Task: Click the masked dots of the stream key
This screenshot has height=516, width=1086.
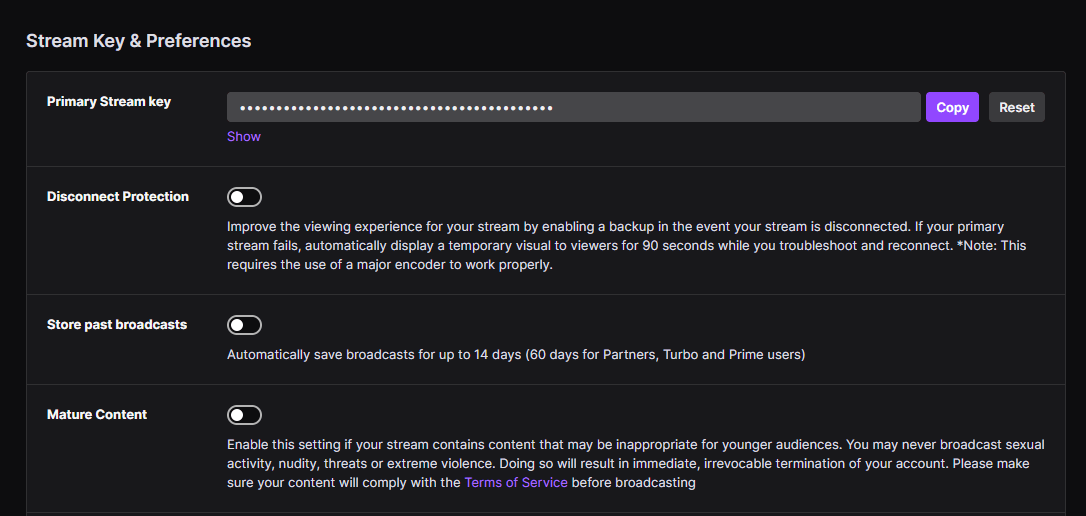Action: pos(395,108)
